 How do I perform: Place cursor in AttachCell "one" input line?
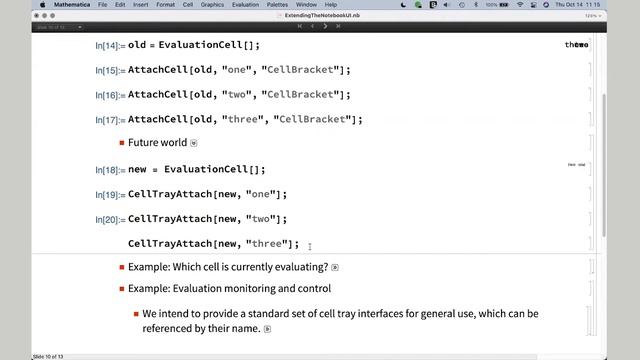239,70
